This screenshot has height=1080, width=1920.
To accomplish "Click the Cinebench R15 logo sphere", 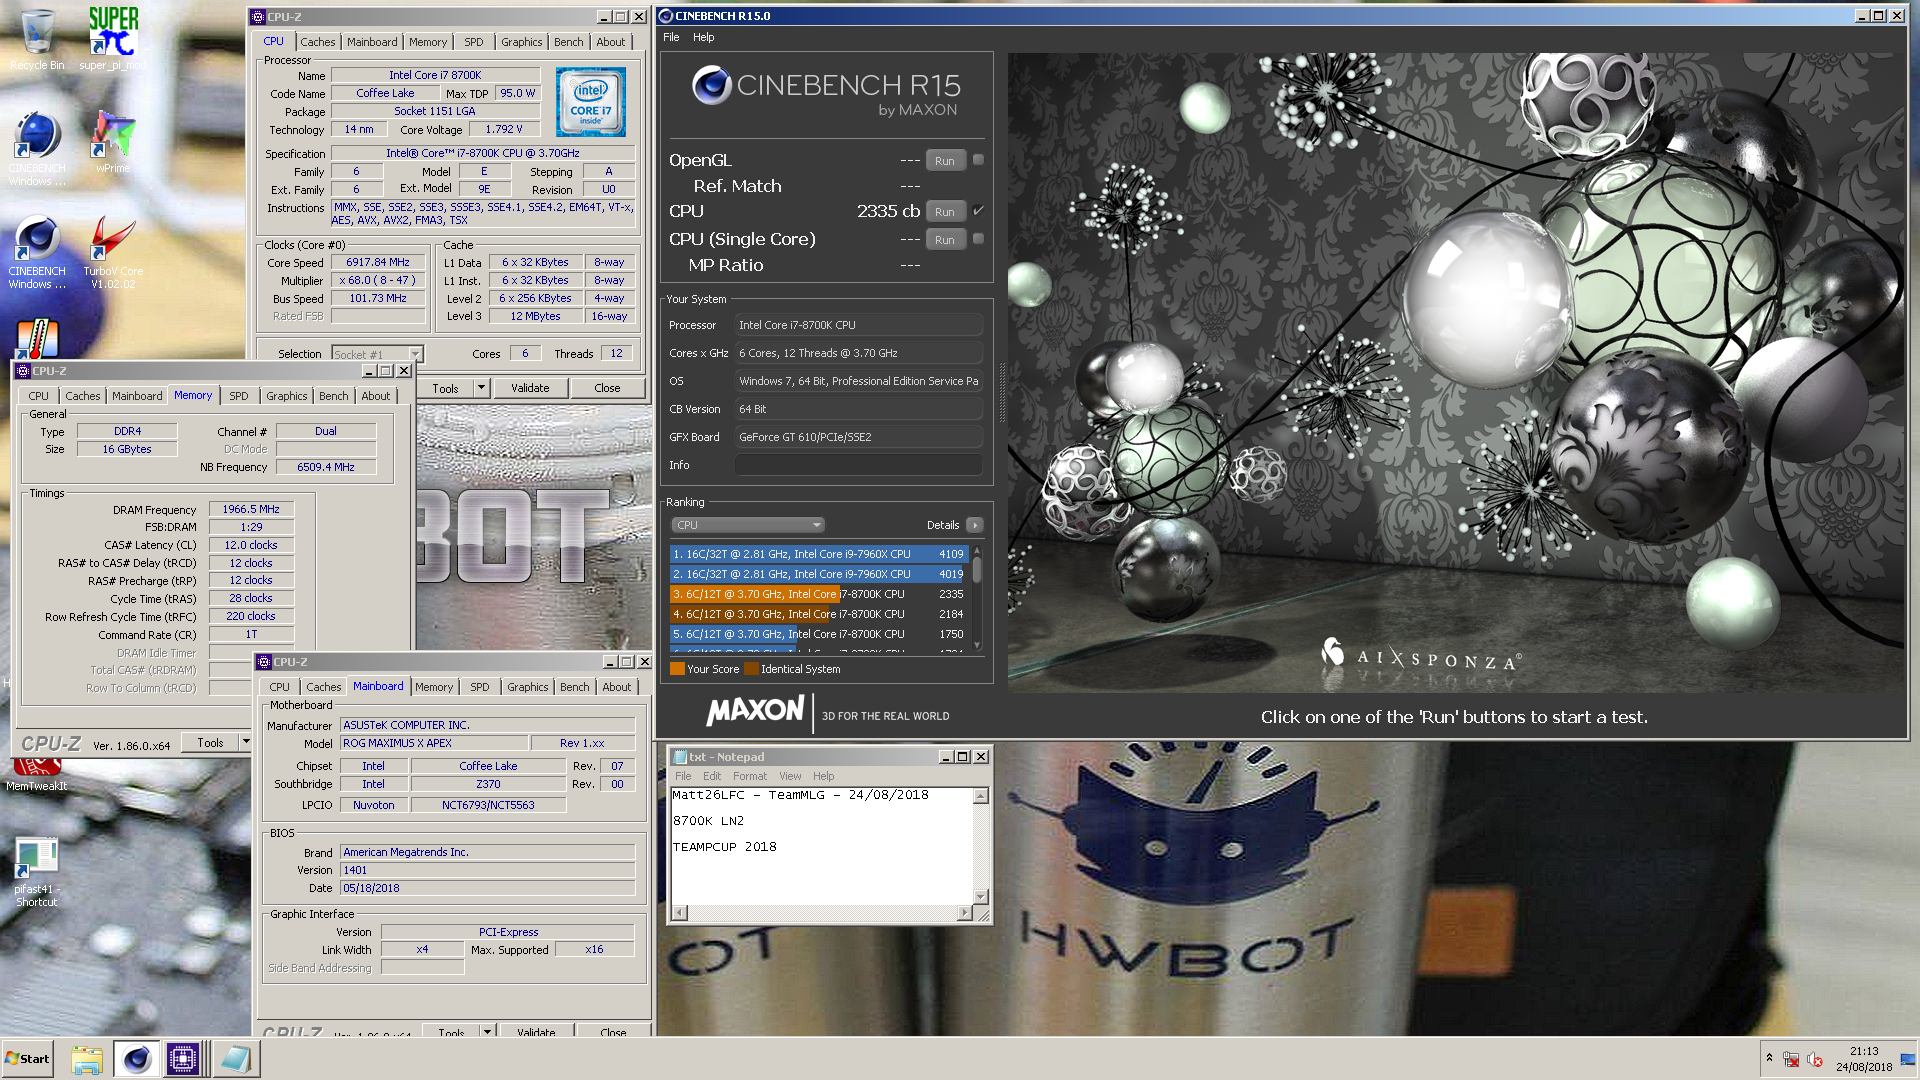I will coord(712,85).
